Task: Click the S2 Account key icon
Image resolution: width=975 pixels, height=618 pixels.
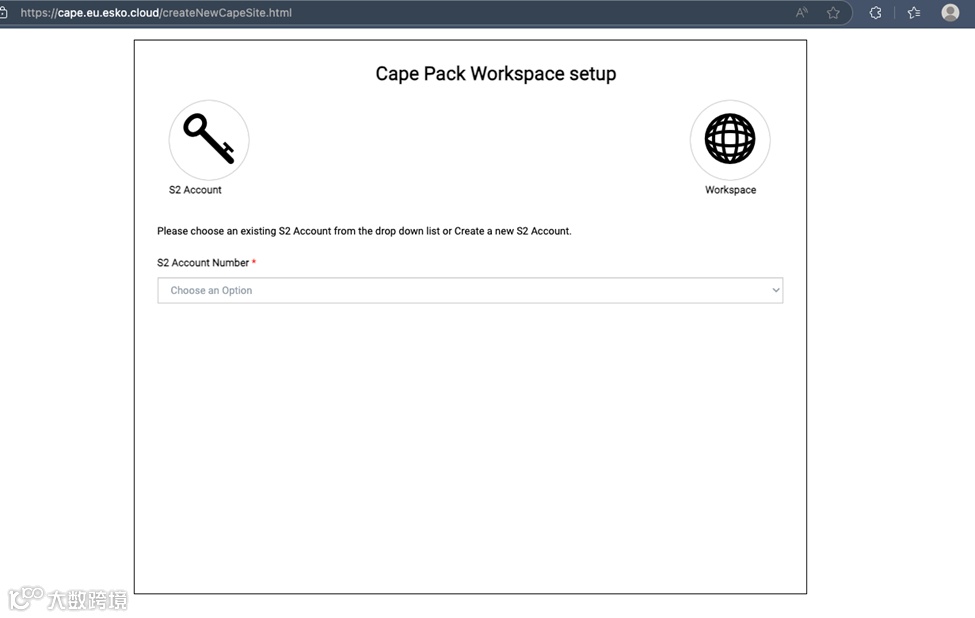Action: click(x=209, y=140)
